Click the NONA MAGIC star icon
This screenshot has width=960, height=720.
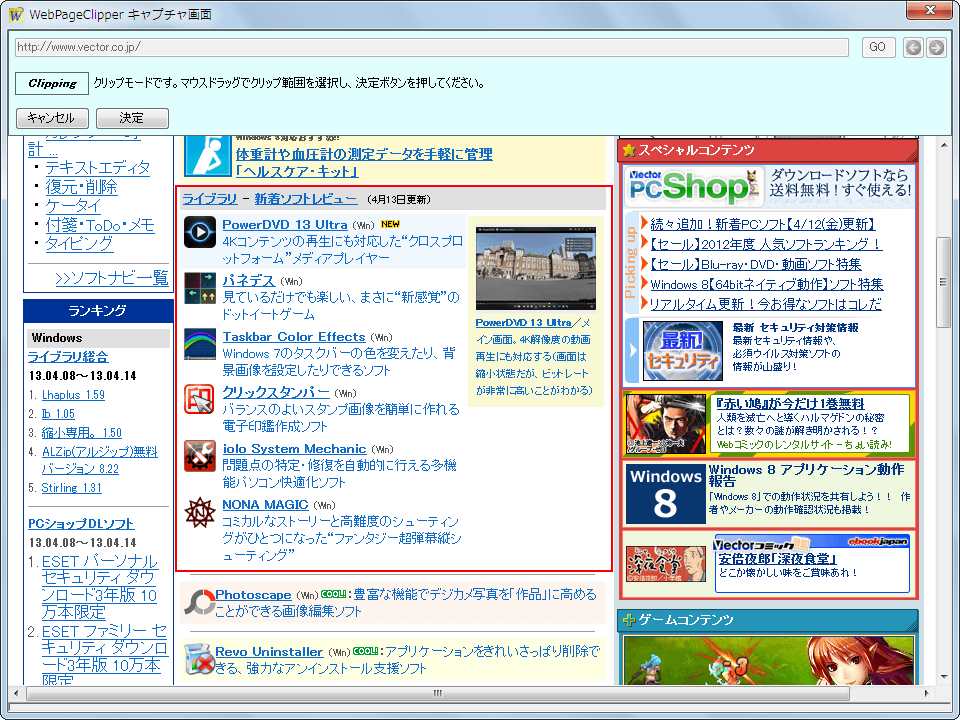tap(200, 512)
